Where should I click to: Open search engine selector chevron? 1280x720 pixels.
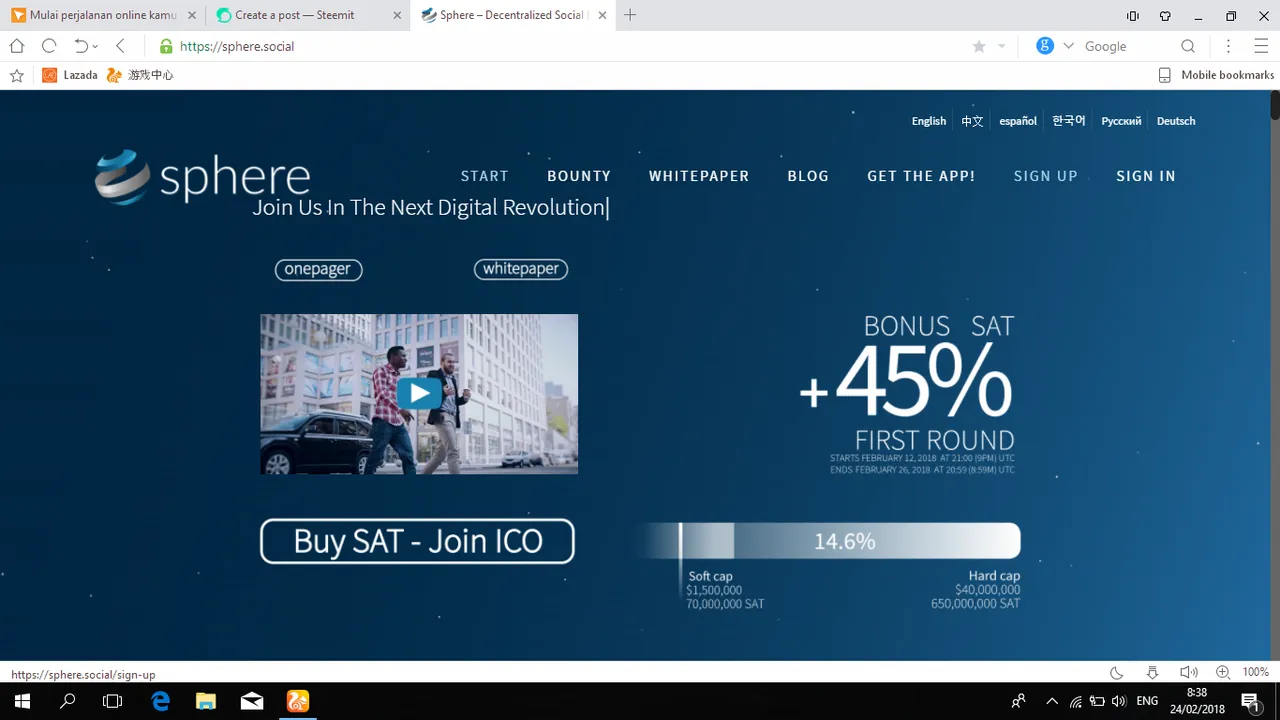[1068, 46]
